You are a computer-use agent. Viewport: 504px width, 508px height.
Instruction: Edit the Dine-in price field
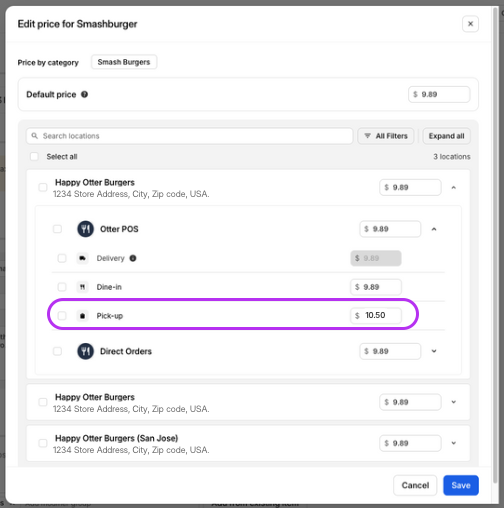point(376,287)
